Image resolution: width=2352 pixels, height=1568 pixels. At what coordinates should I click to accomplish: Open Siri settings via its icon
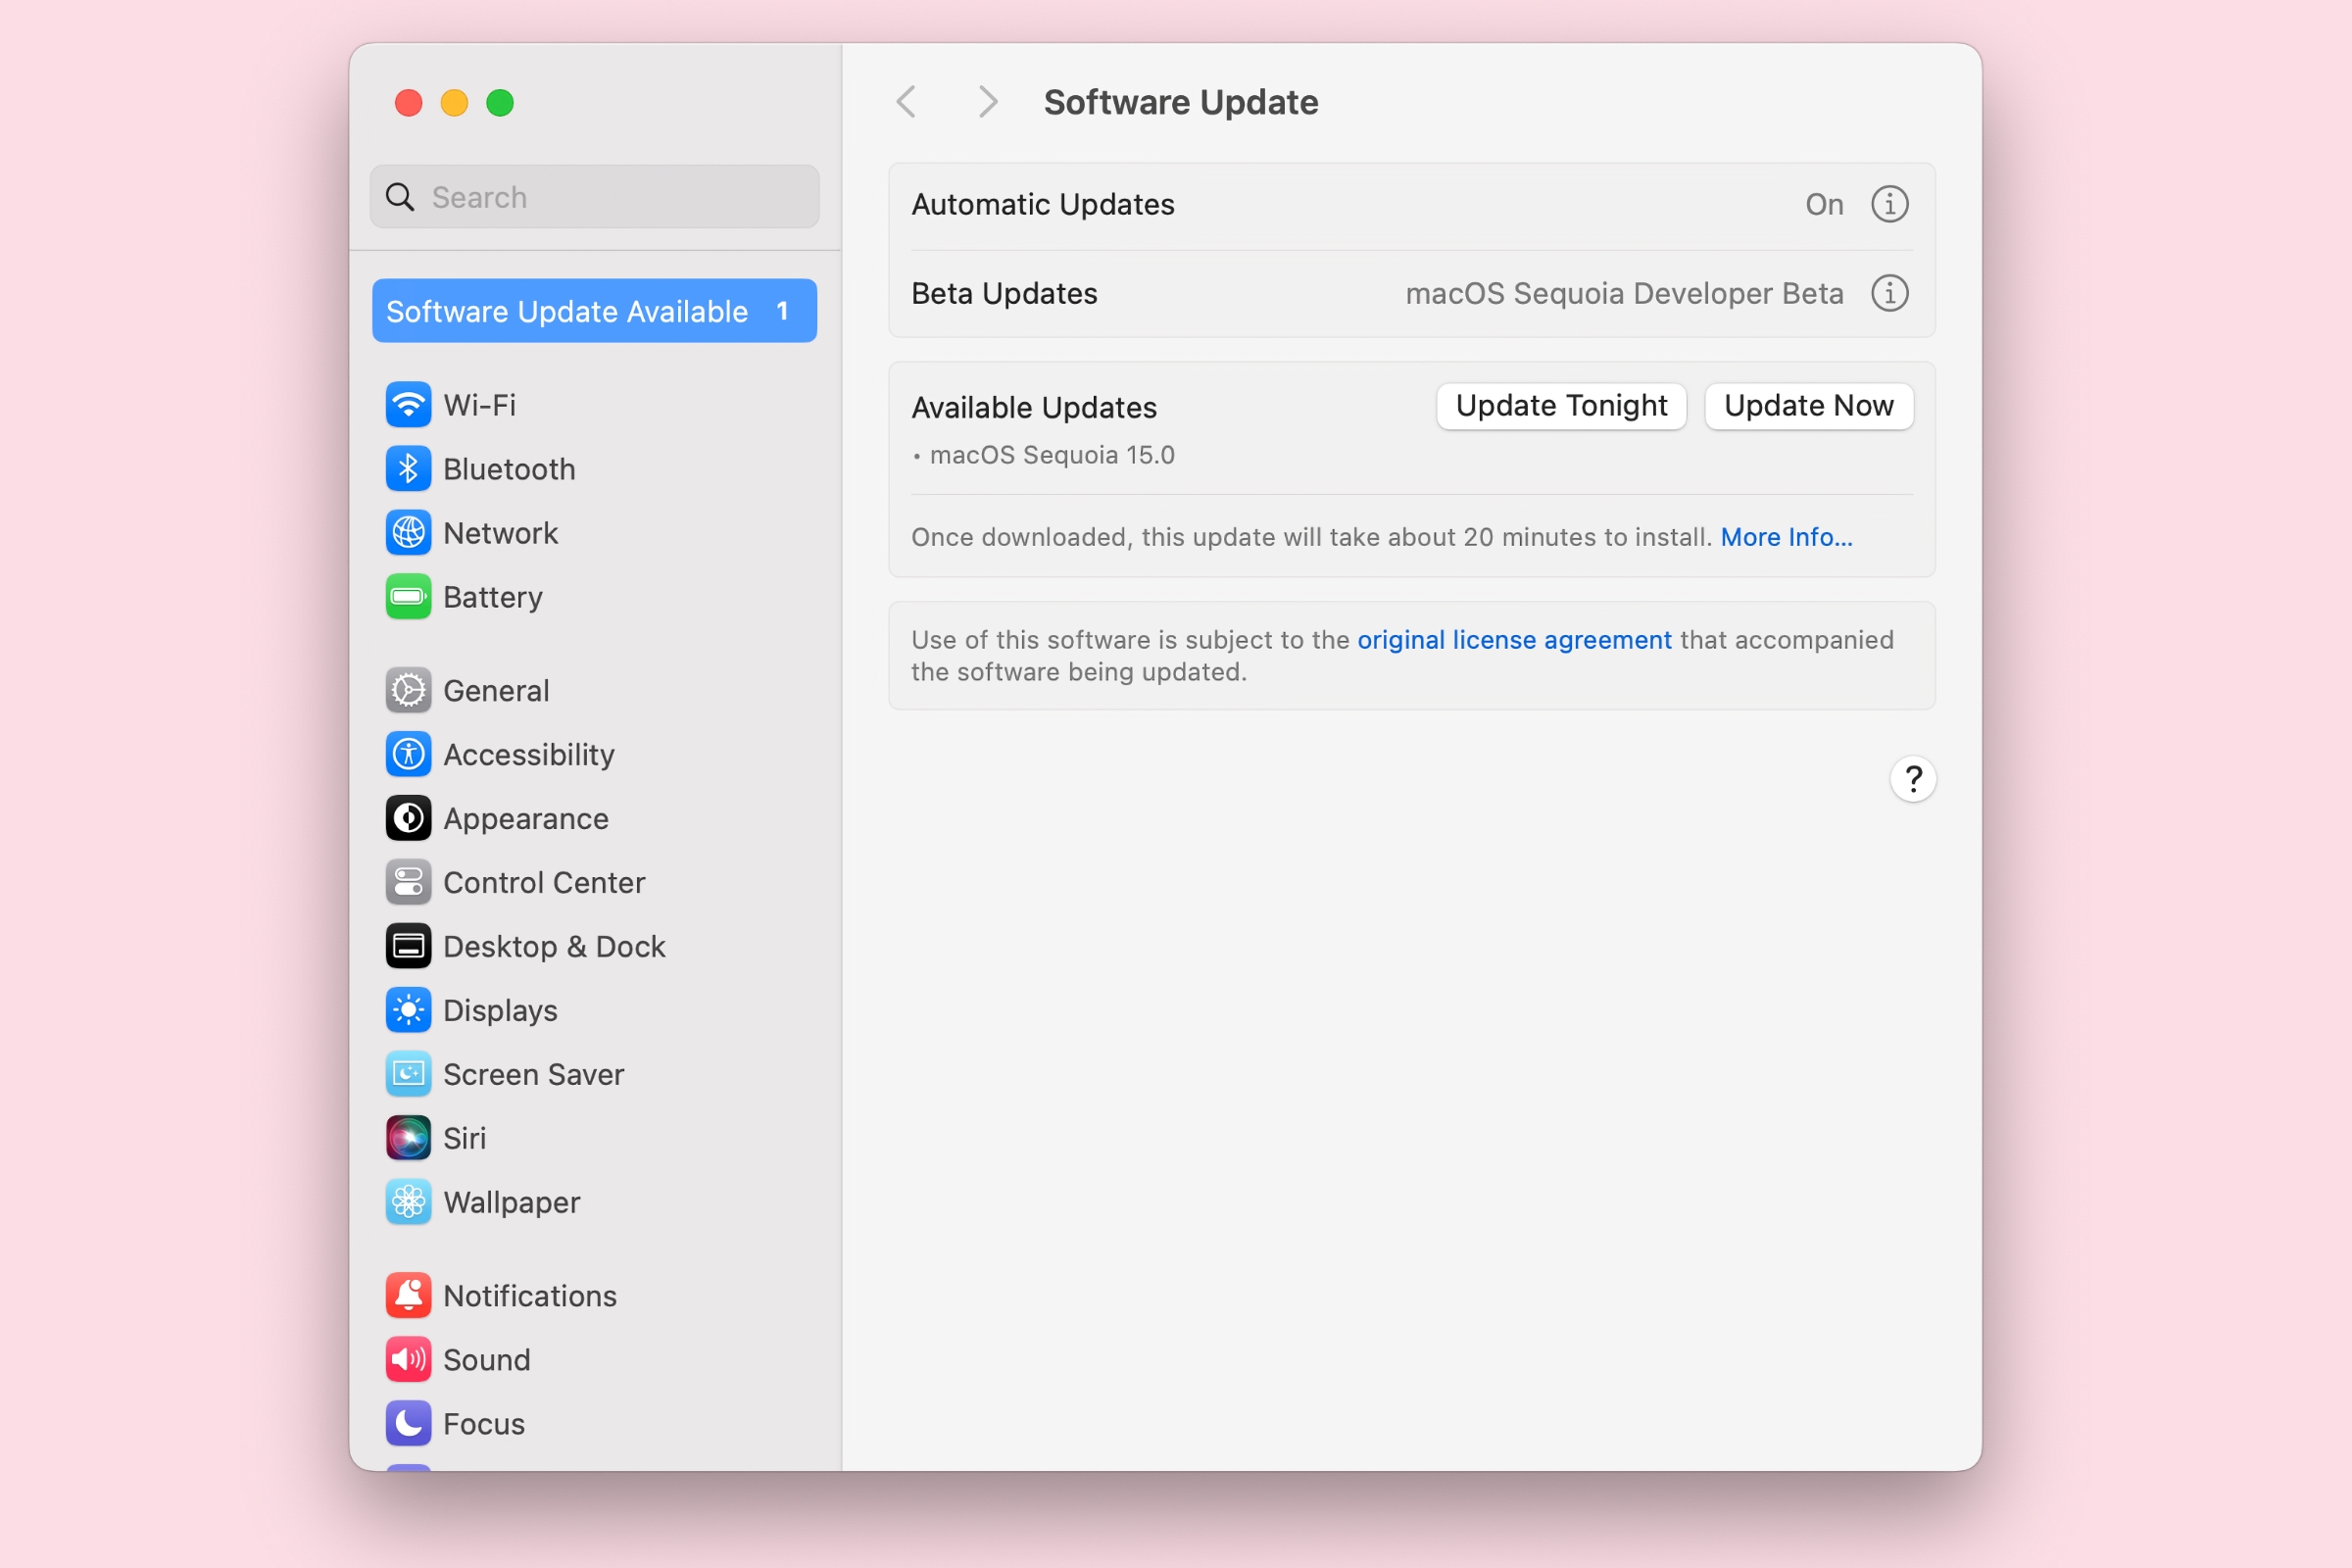click(x=408, y=1138)
